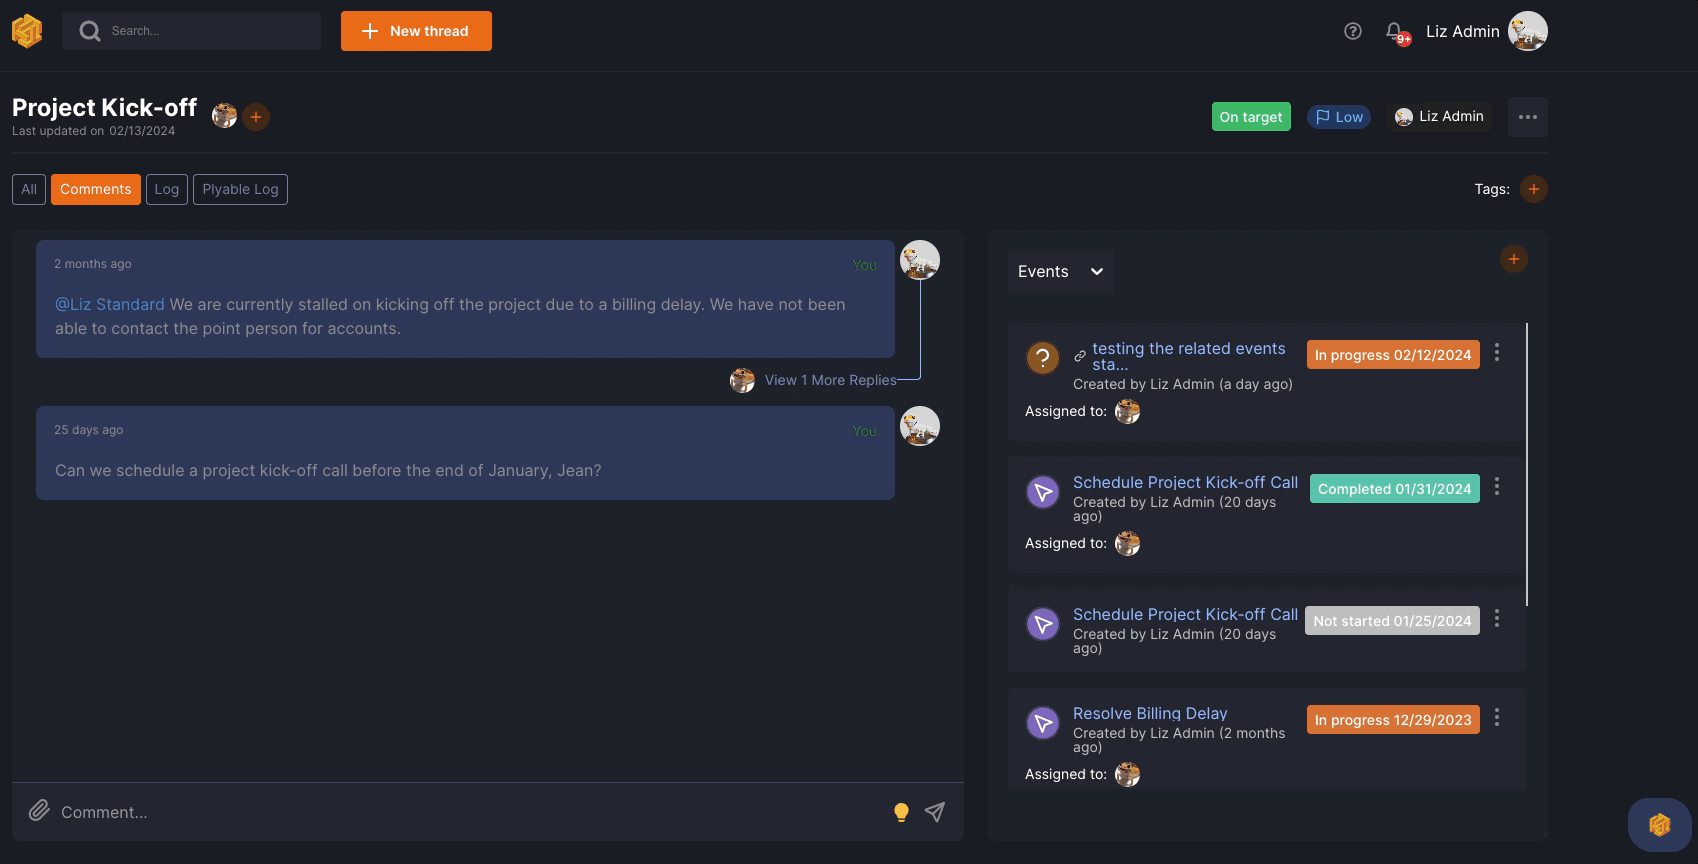Send the comment with paper plane icon

click(x=935, y=812)
